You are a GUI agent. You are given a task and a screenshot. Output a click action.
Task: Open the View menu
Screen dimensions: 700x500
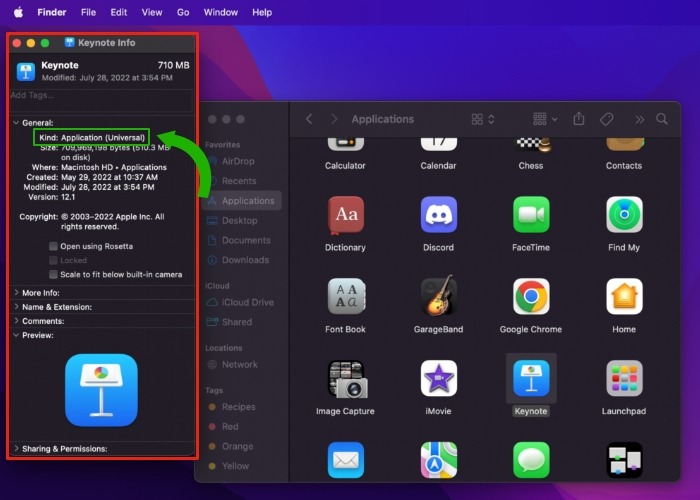point(152,12)
